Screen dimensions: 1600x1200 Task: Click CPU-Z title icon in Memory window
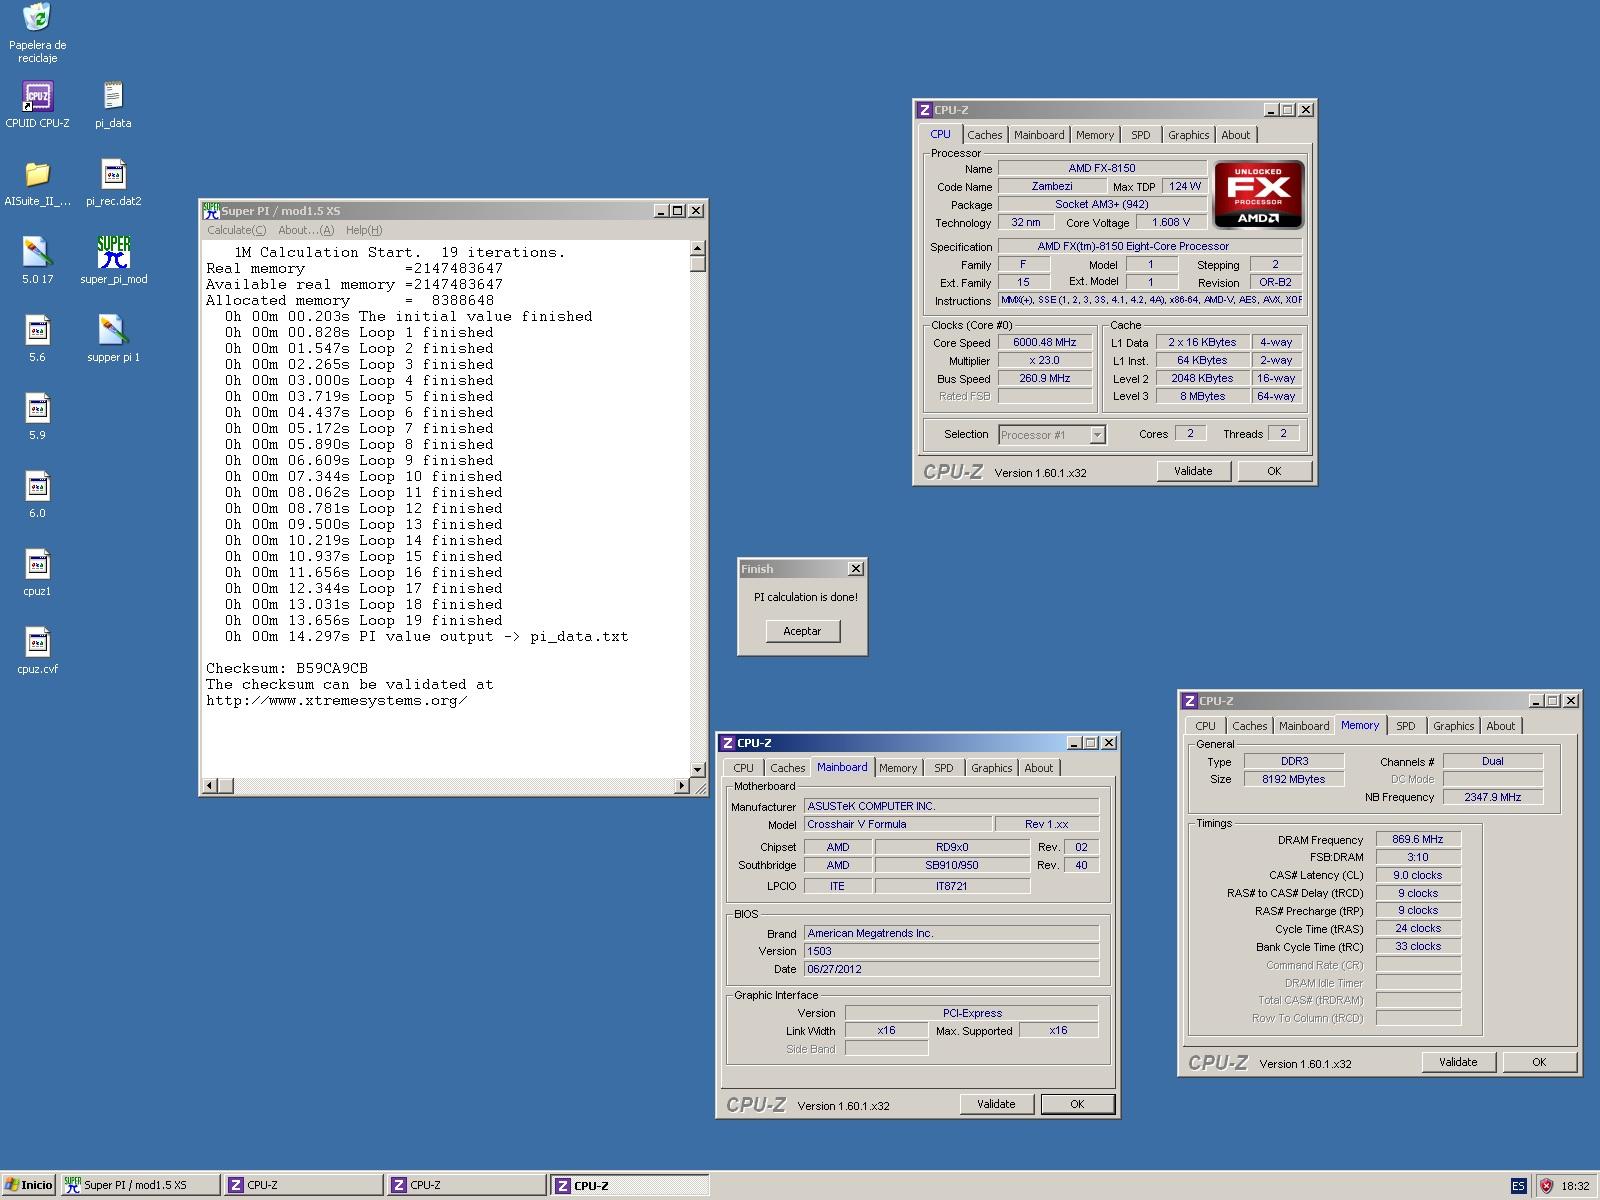(x=1190, y=701)
